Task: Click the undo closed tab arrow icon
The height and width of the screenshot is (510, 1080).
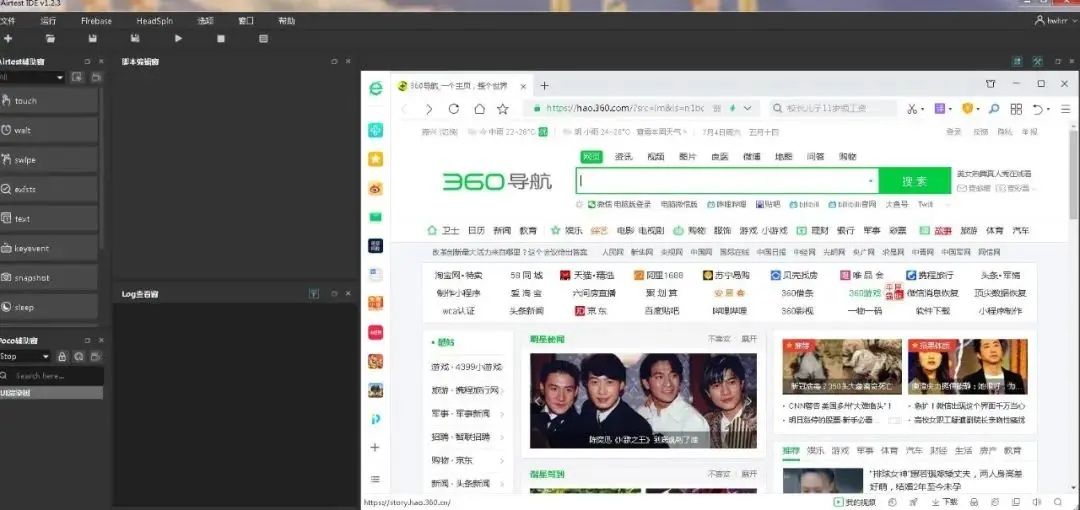Action: tap(1038, 109)
